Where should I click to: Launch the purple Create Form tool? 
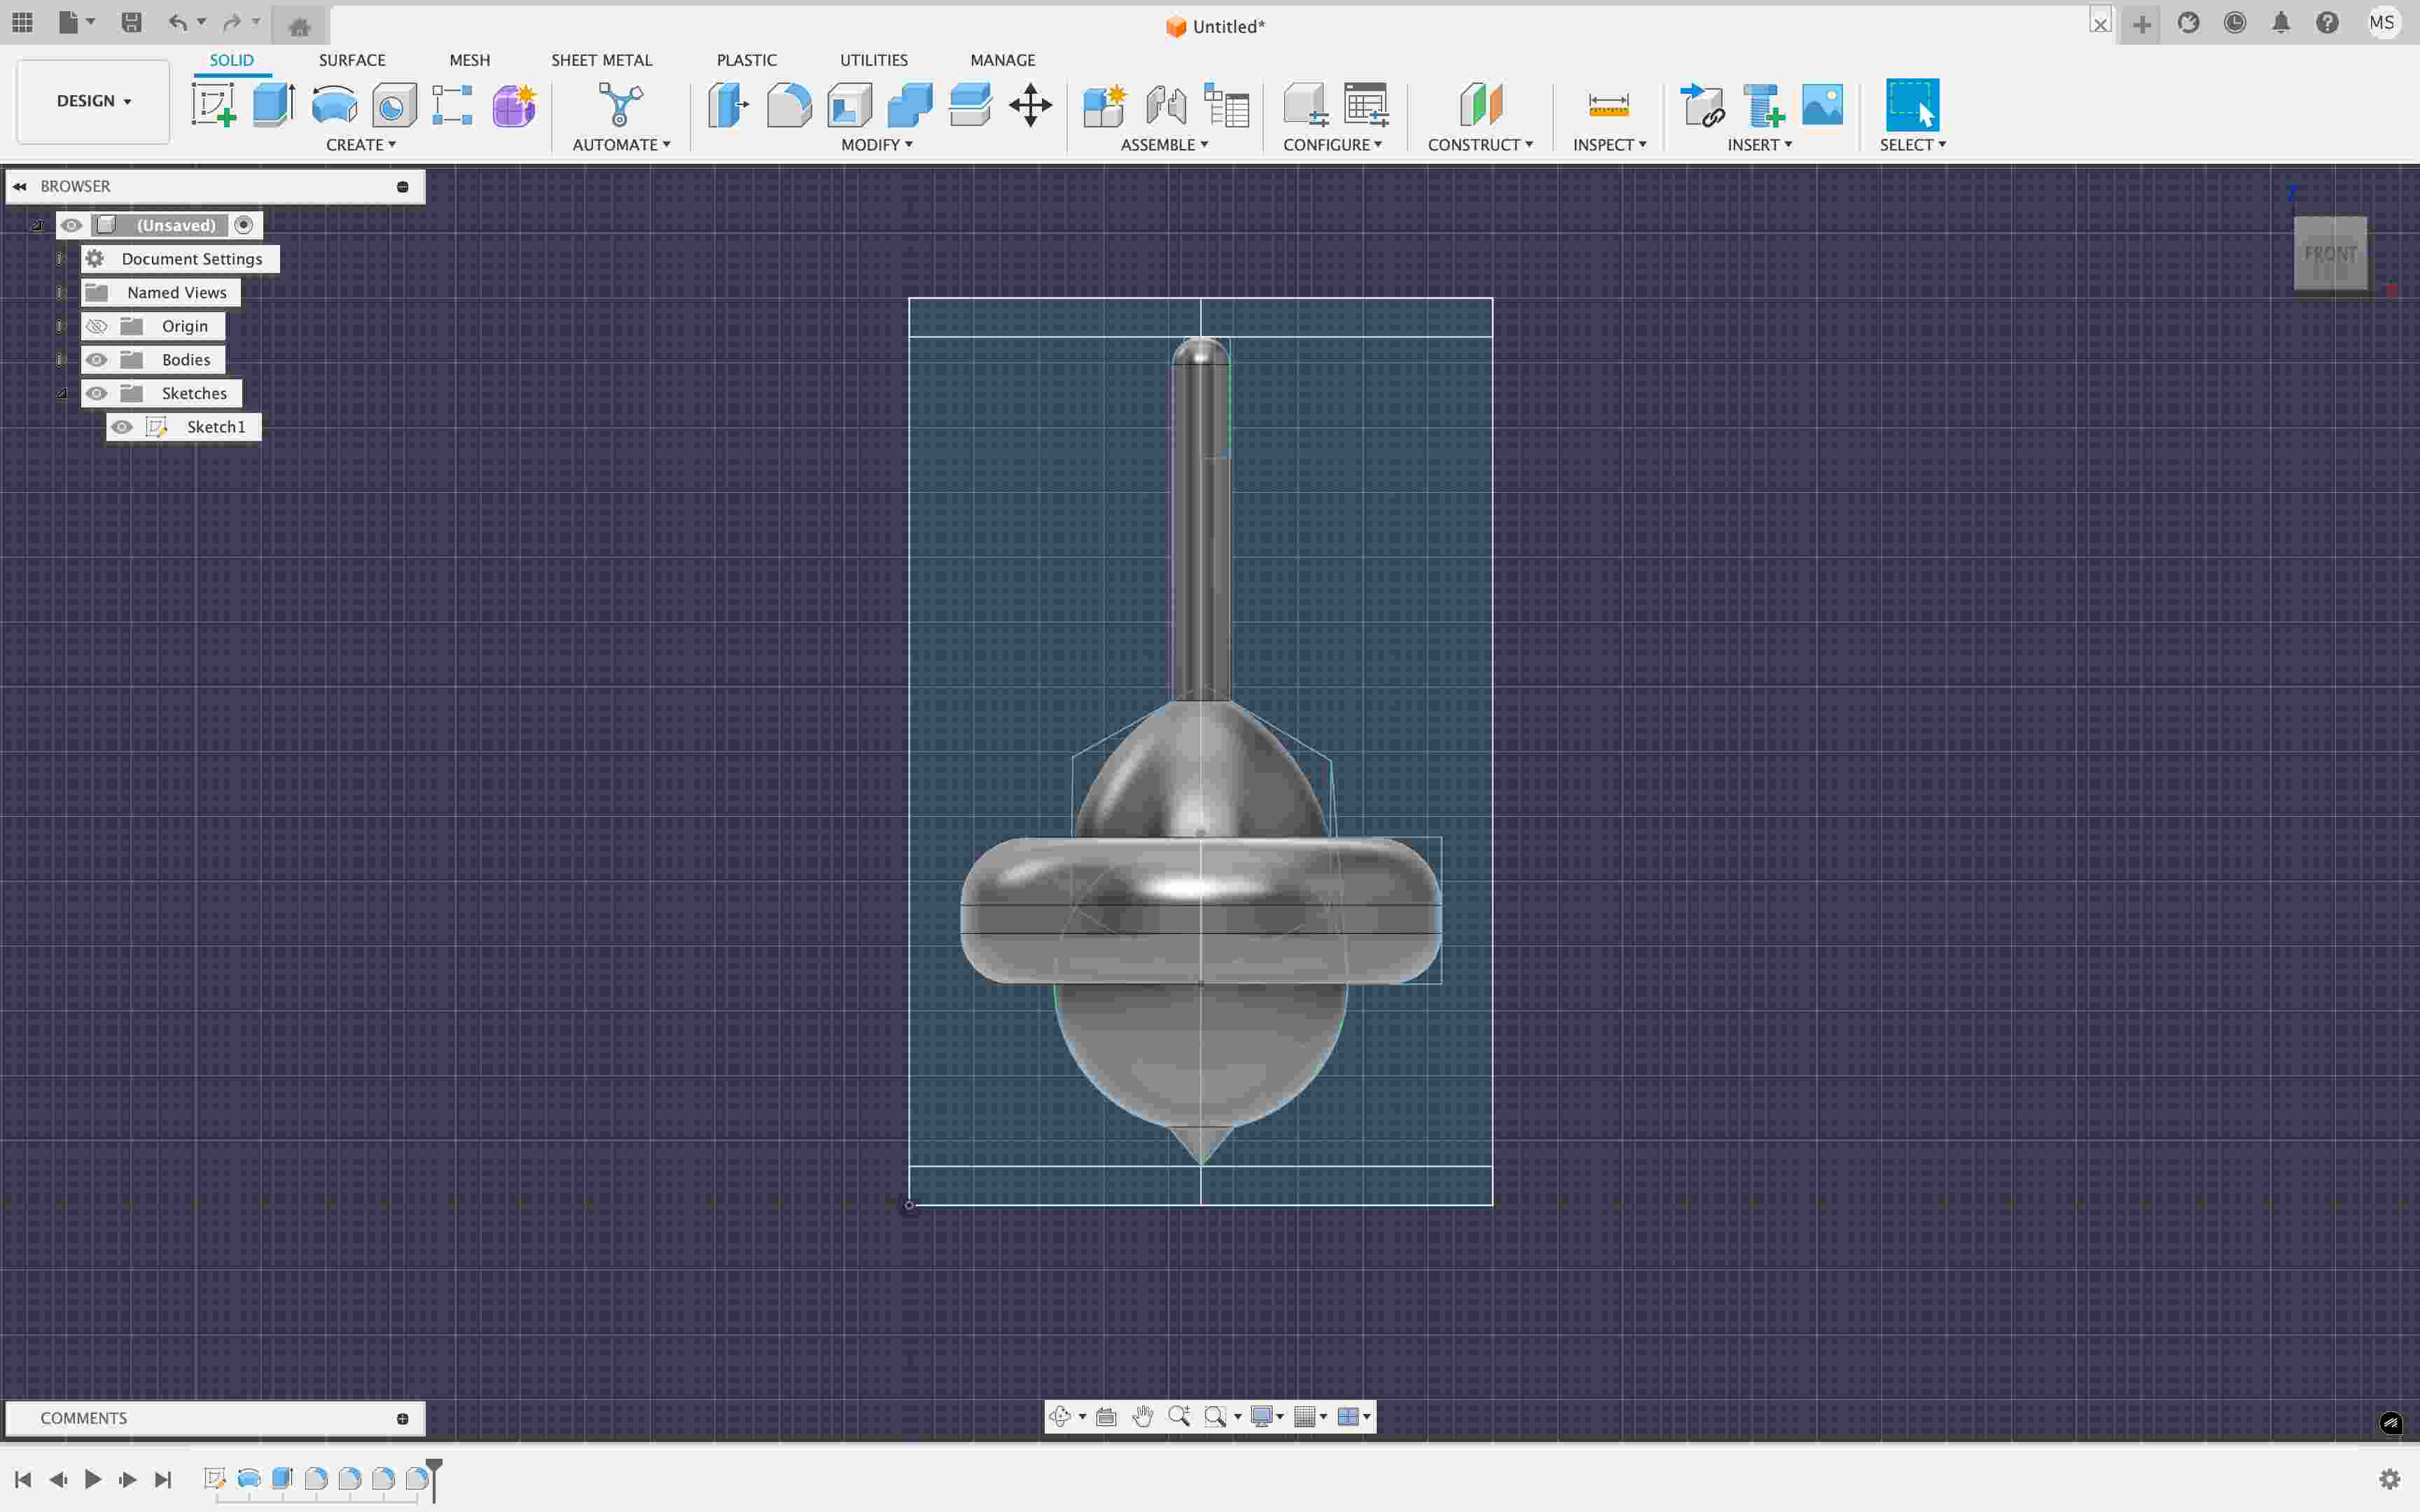(514, 105)
